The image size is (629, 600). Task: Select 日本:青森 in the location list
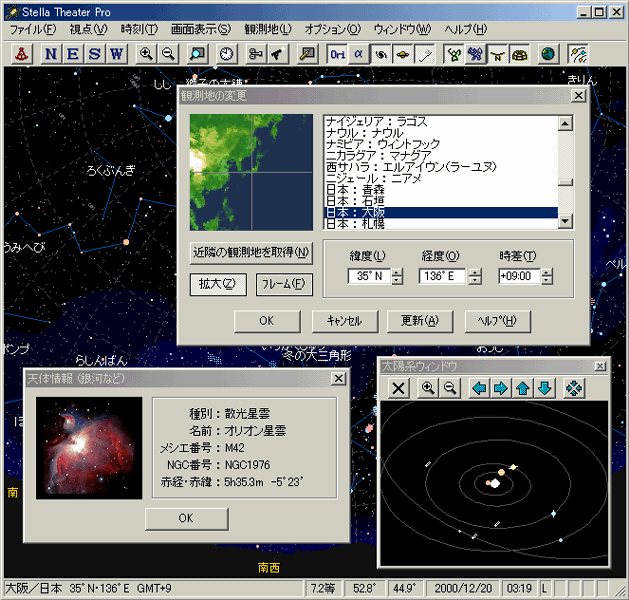(440, 190)
